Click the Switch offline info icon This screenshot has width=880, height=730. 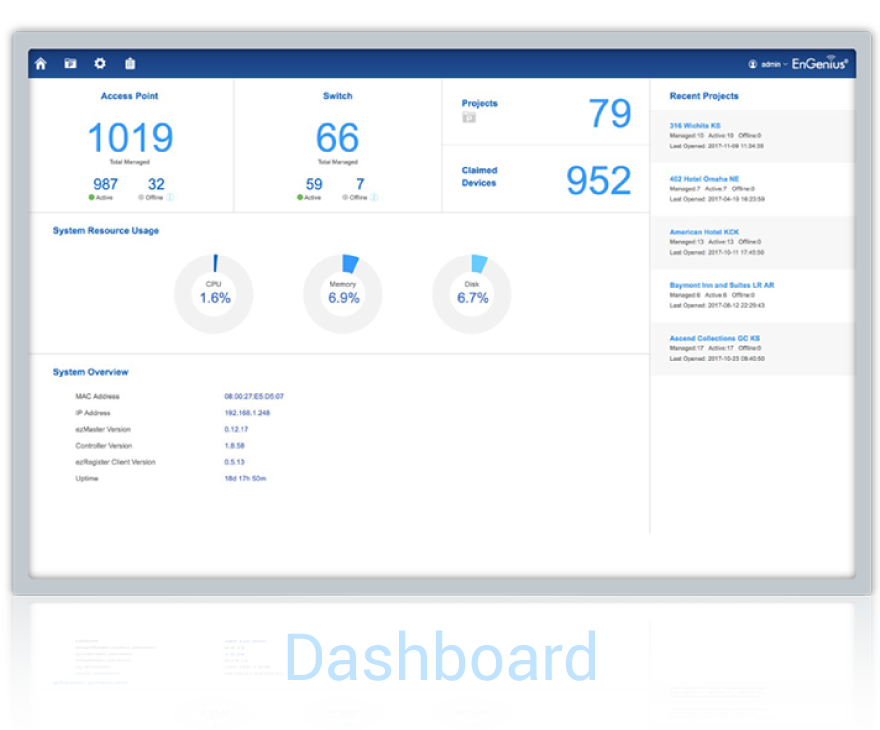click(374, 198)
